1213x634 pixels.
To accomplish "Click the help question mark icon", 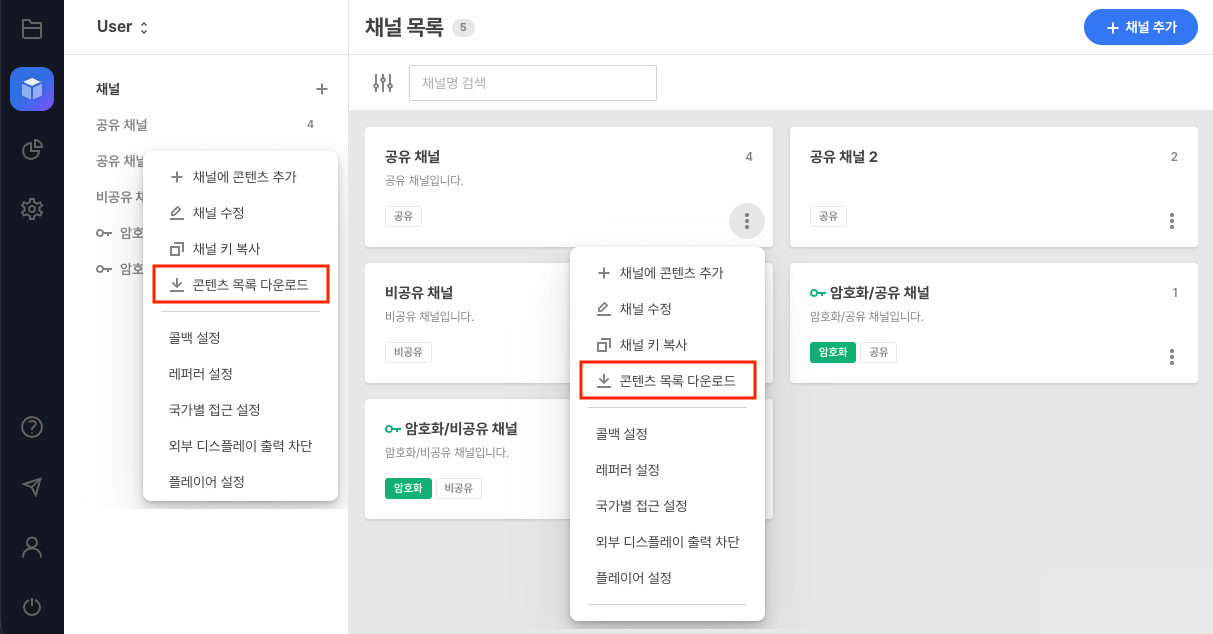I will click(x=31, y=427).
